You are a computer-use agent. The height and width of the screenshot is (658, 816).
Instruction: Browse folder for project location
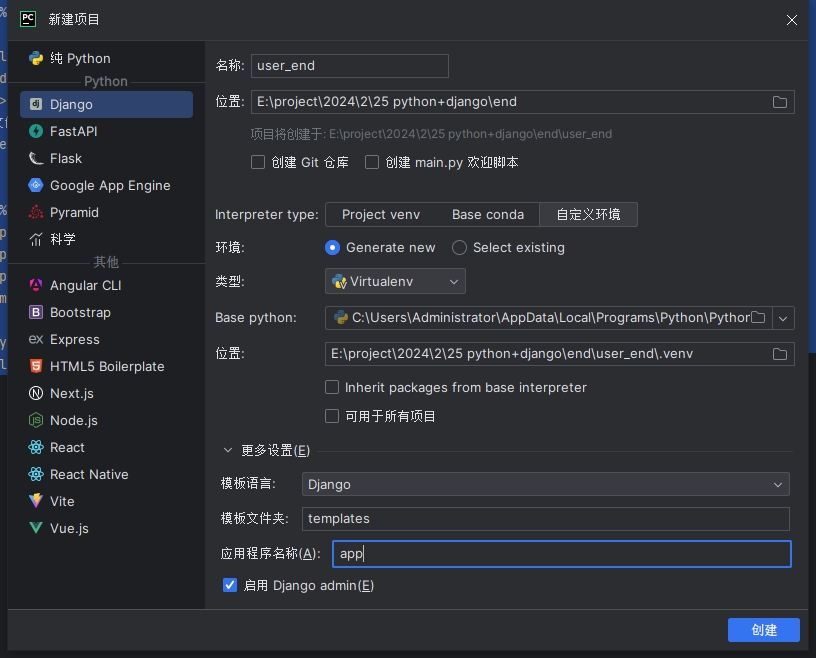pos(780,102)
